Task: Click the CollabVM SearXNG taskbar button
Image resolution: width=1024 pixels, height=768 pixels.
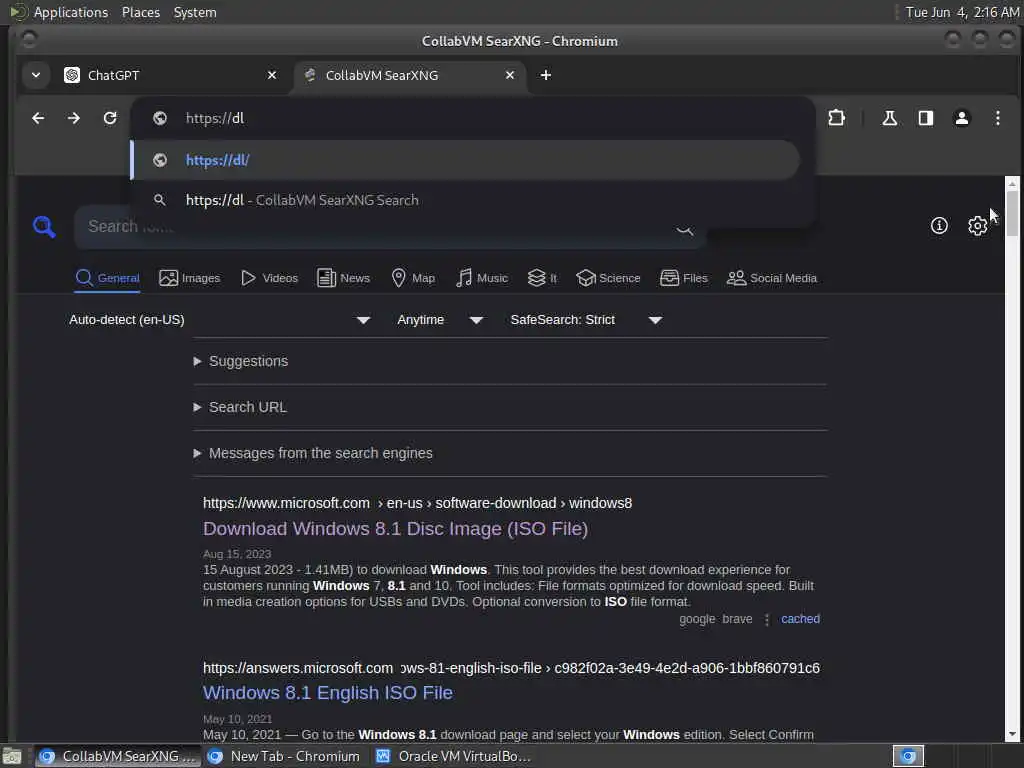Action: 118,756
